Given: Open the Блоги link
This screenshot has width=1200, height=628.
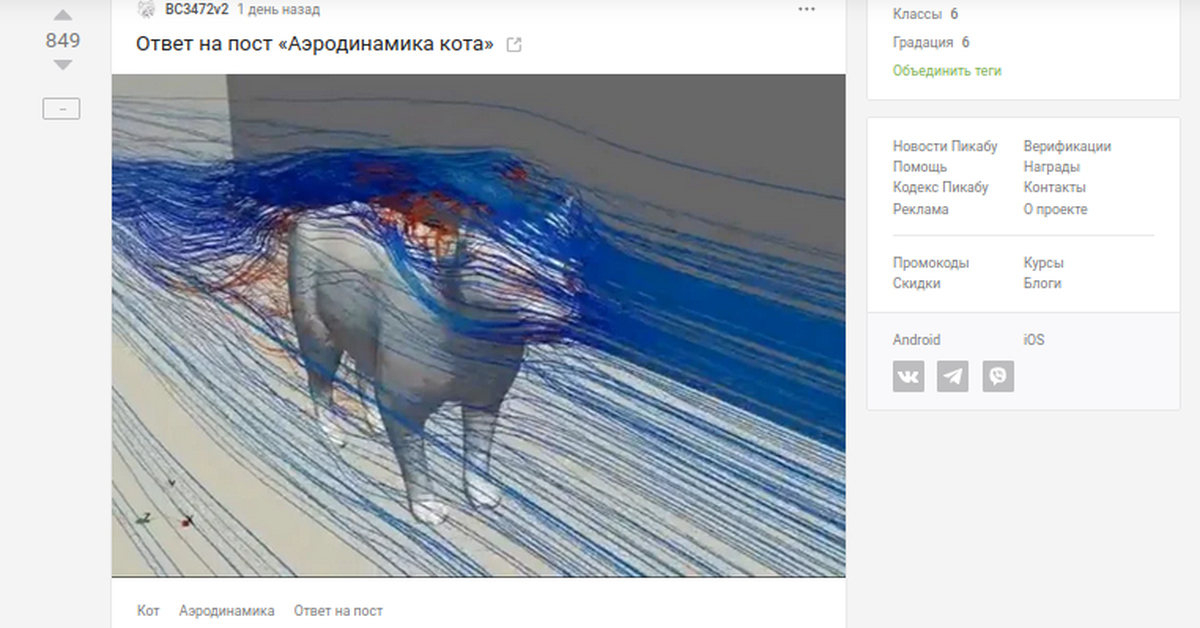Looking at the screenshot, I should (x=1043, y=283).
